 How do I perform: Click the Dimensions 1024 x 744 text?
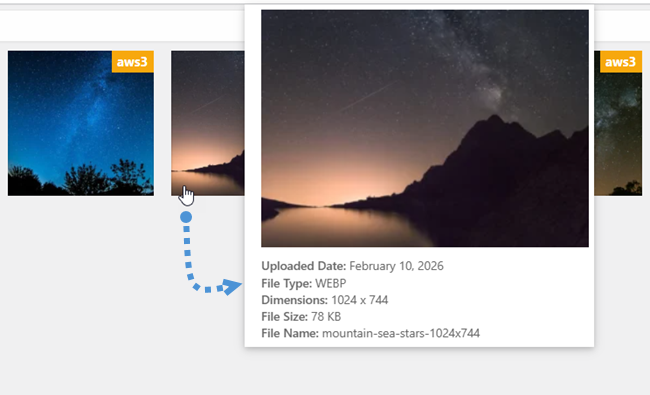tap(325, 300)
